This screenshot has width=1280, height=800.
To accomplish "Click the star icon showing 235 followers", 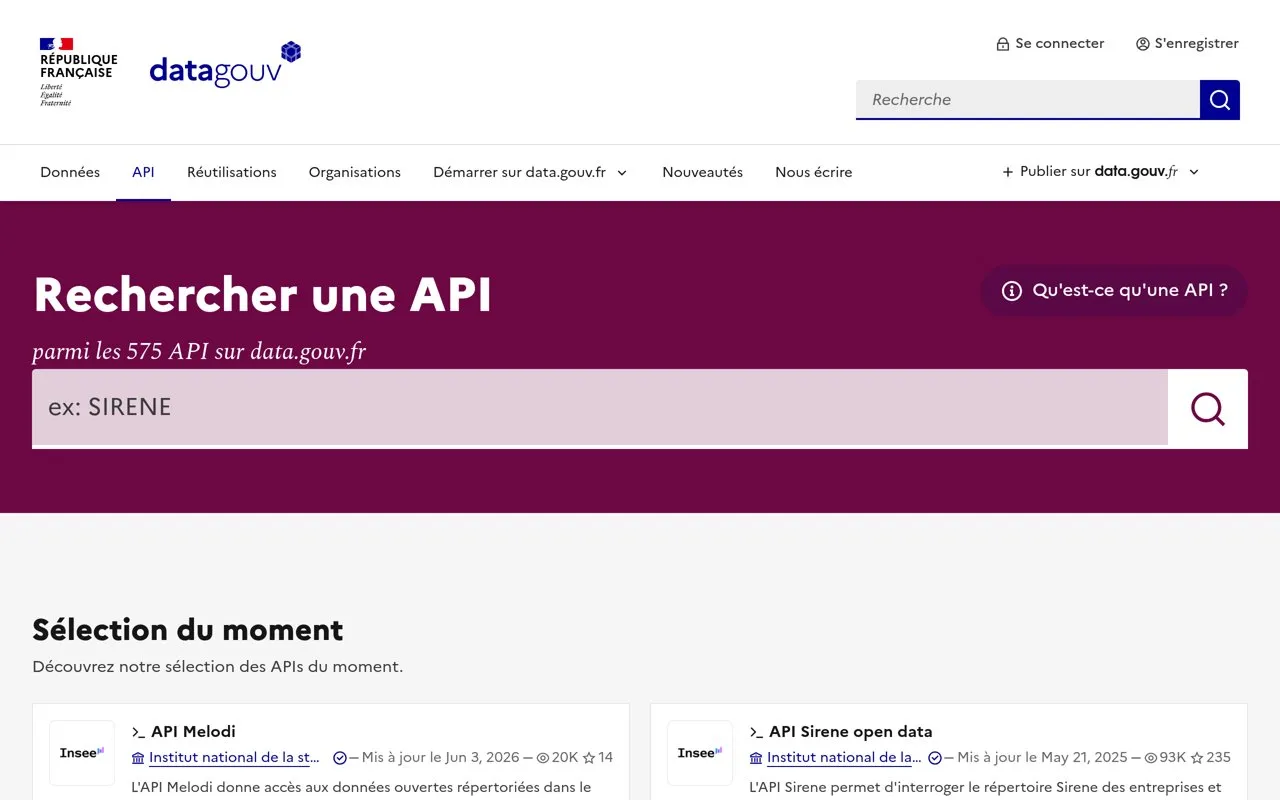I will click(1197, 758).
